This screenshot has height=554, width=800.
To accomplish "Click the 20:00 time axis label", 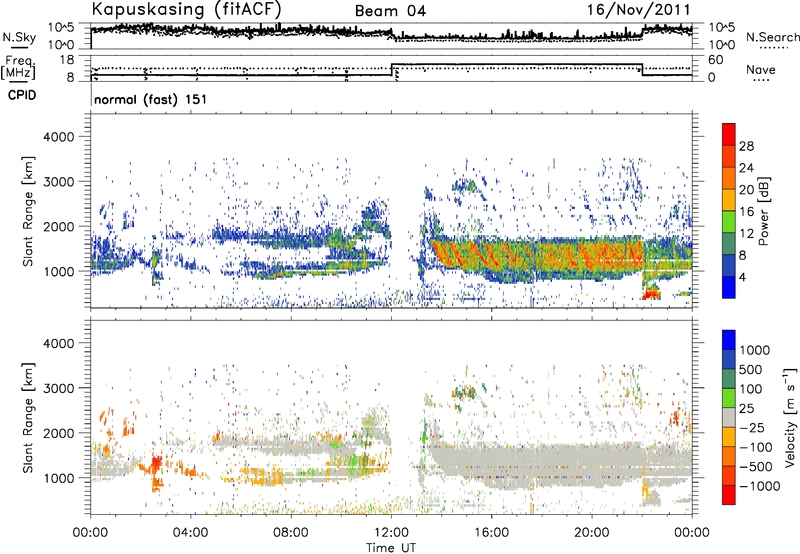I will pos(592,533).
